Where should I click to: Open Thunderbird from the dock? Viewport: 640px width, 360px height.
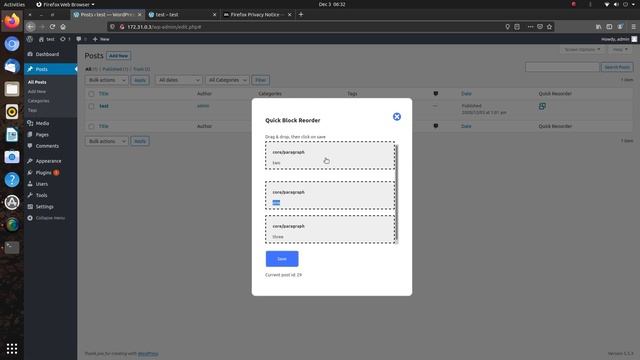[12, 66]
